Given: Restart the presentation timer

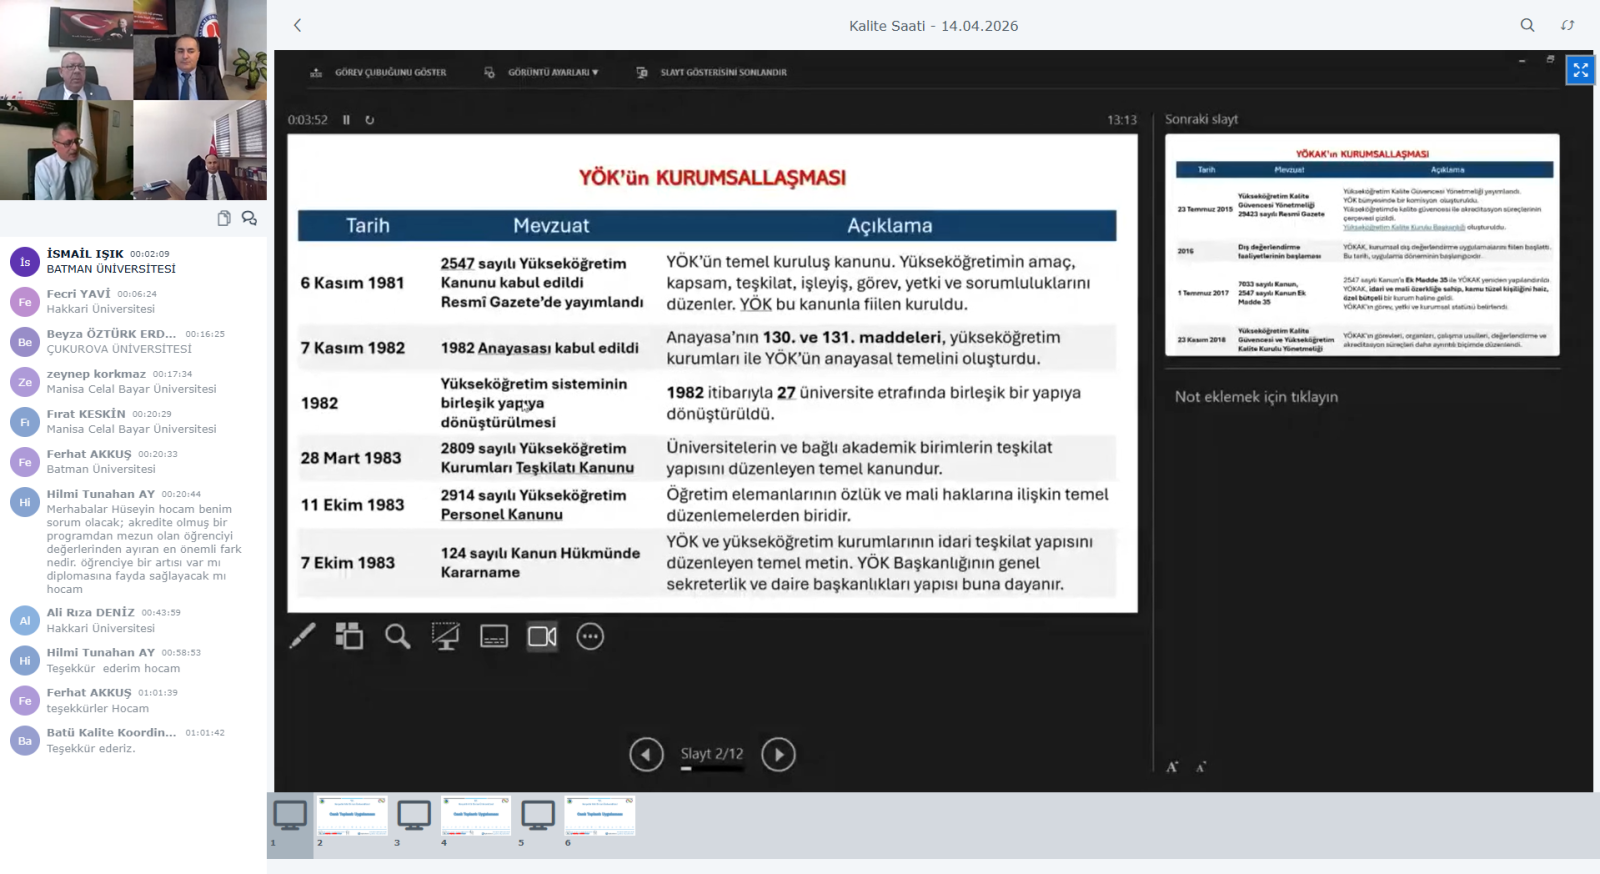Looking at the screenshot, I should coord(369,120).
